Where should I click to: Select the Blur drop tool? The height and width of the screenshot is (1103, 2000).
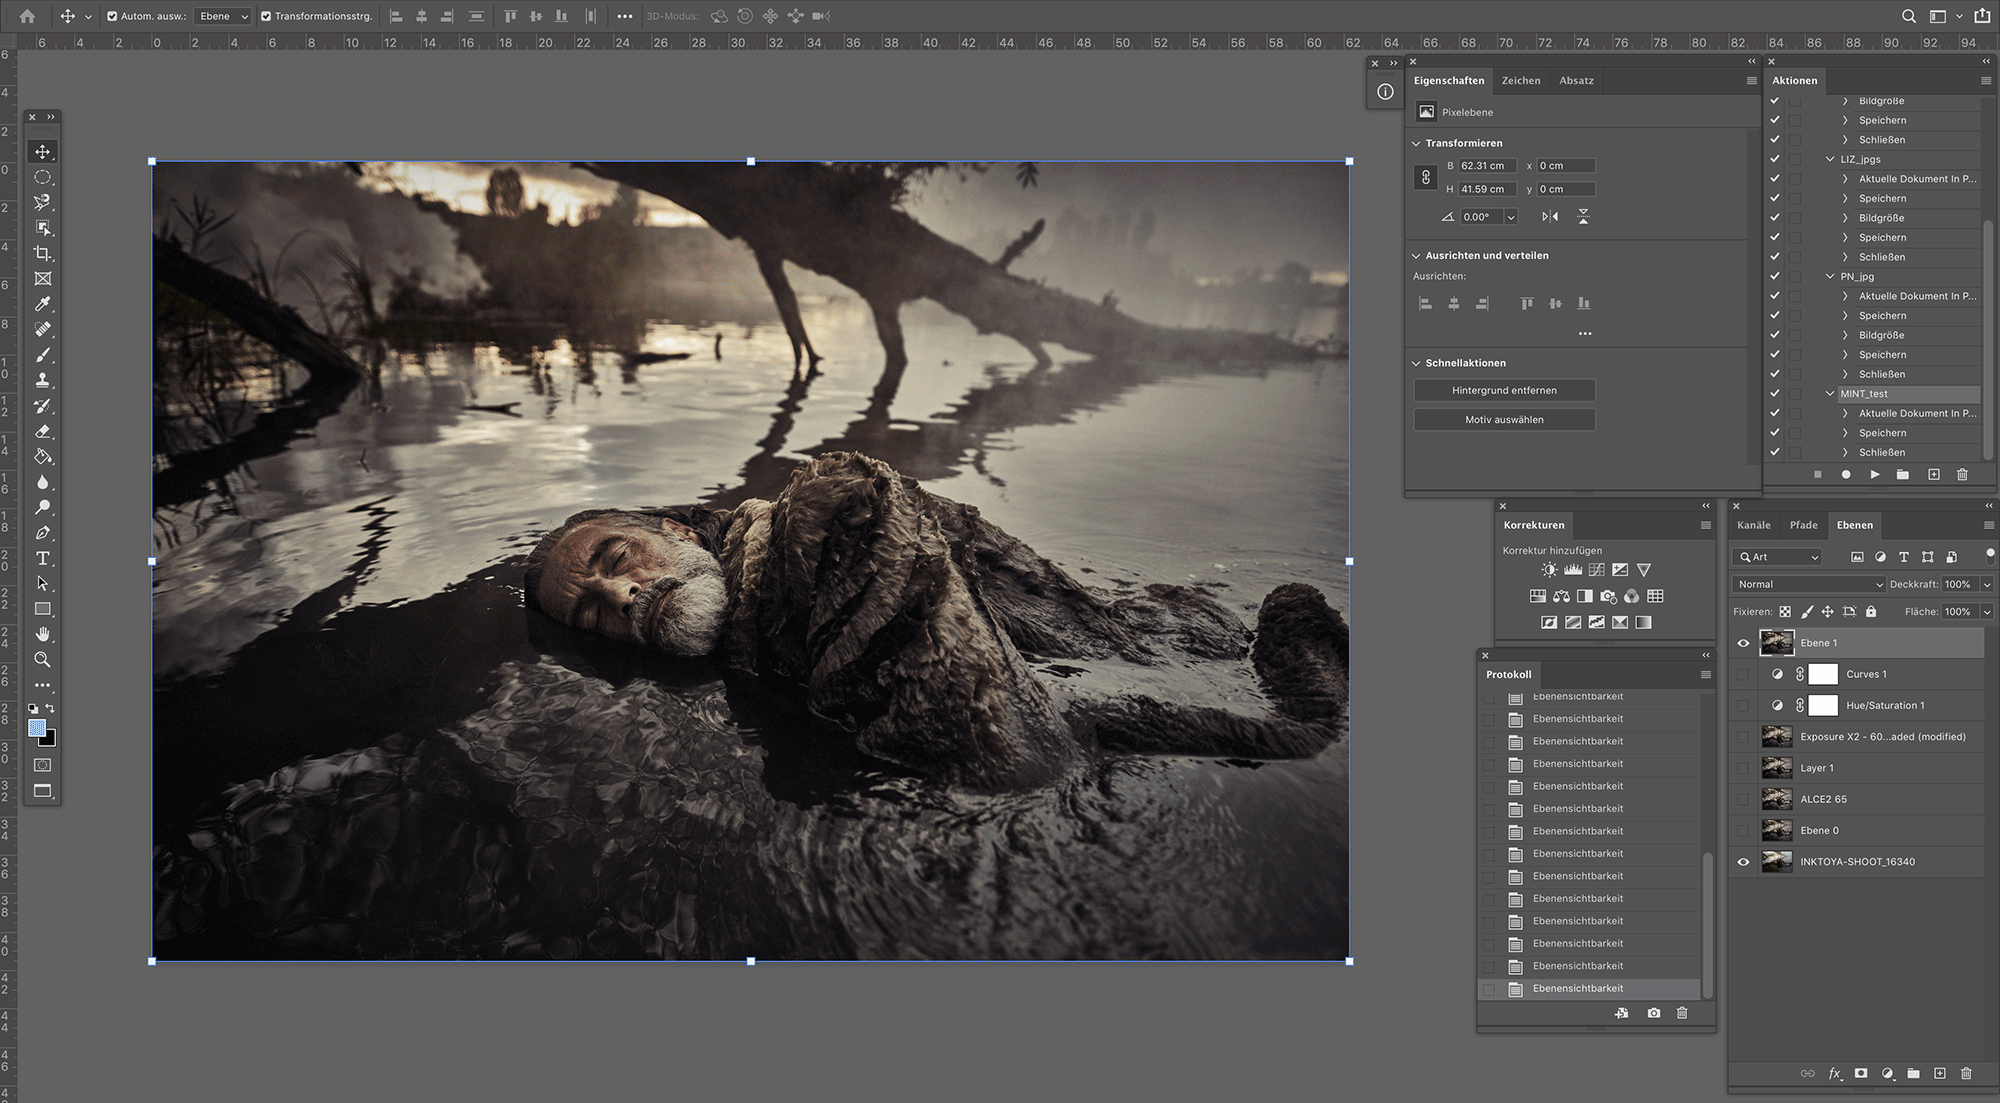coord(42,482)
